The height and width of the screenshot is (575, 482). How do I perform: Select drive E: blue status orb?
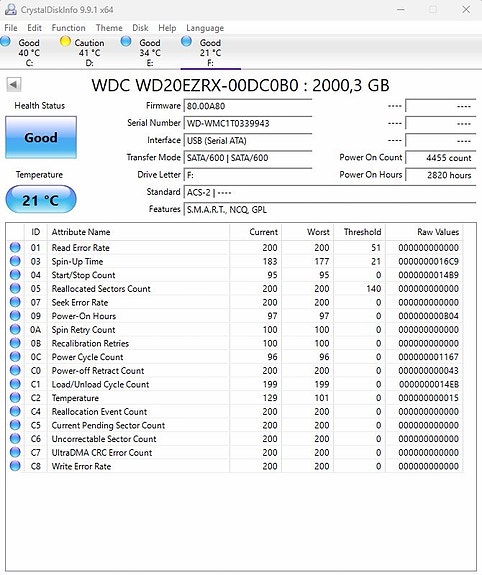point(126,41)
